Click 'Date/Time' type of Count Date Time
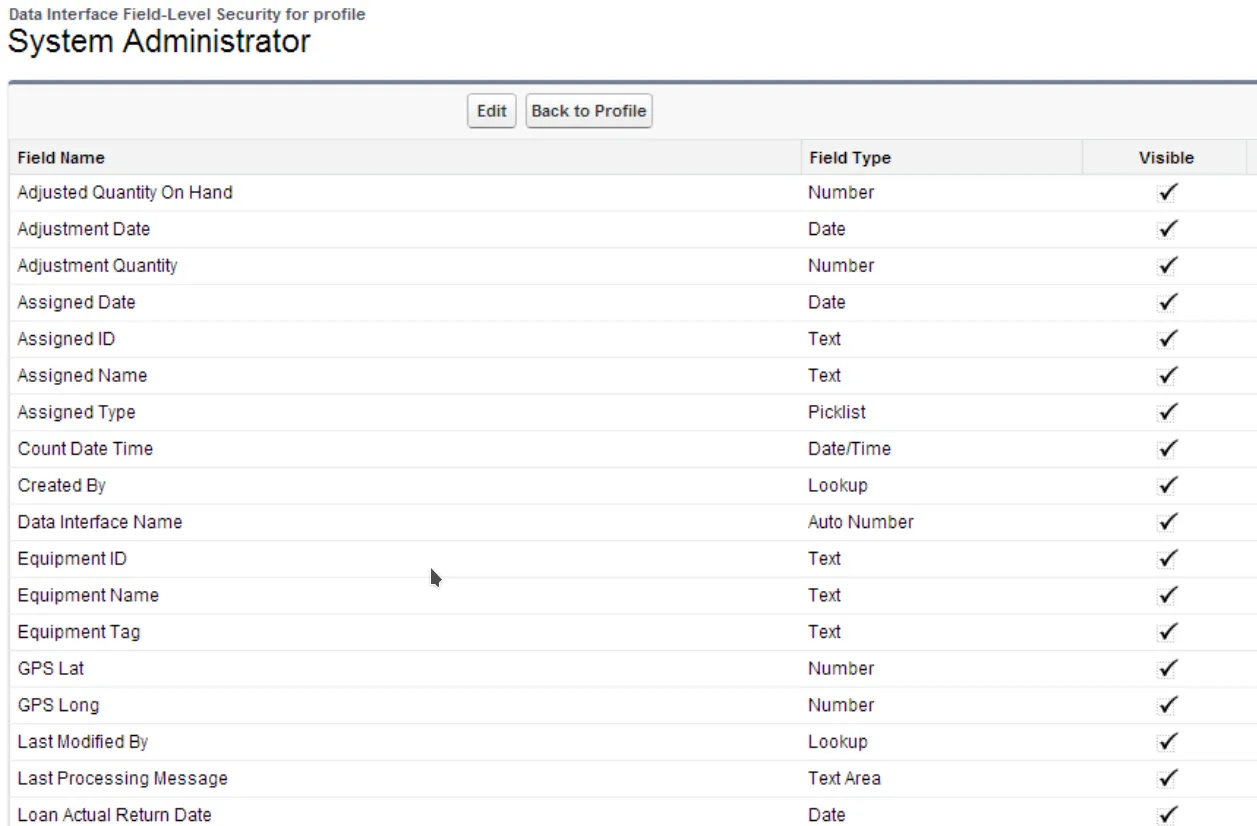Screen dimensions: 1257x826 pos(849,449)
